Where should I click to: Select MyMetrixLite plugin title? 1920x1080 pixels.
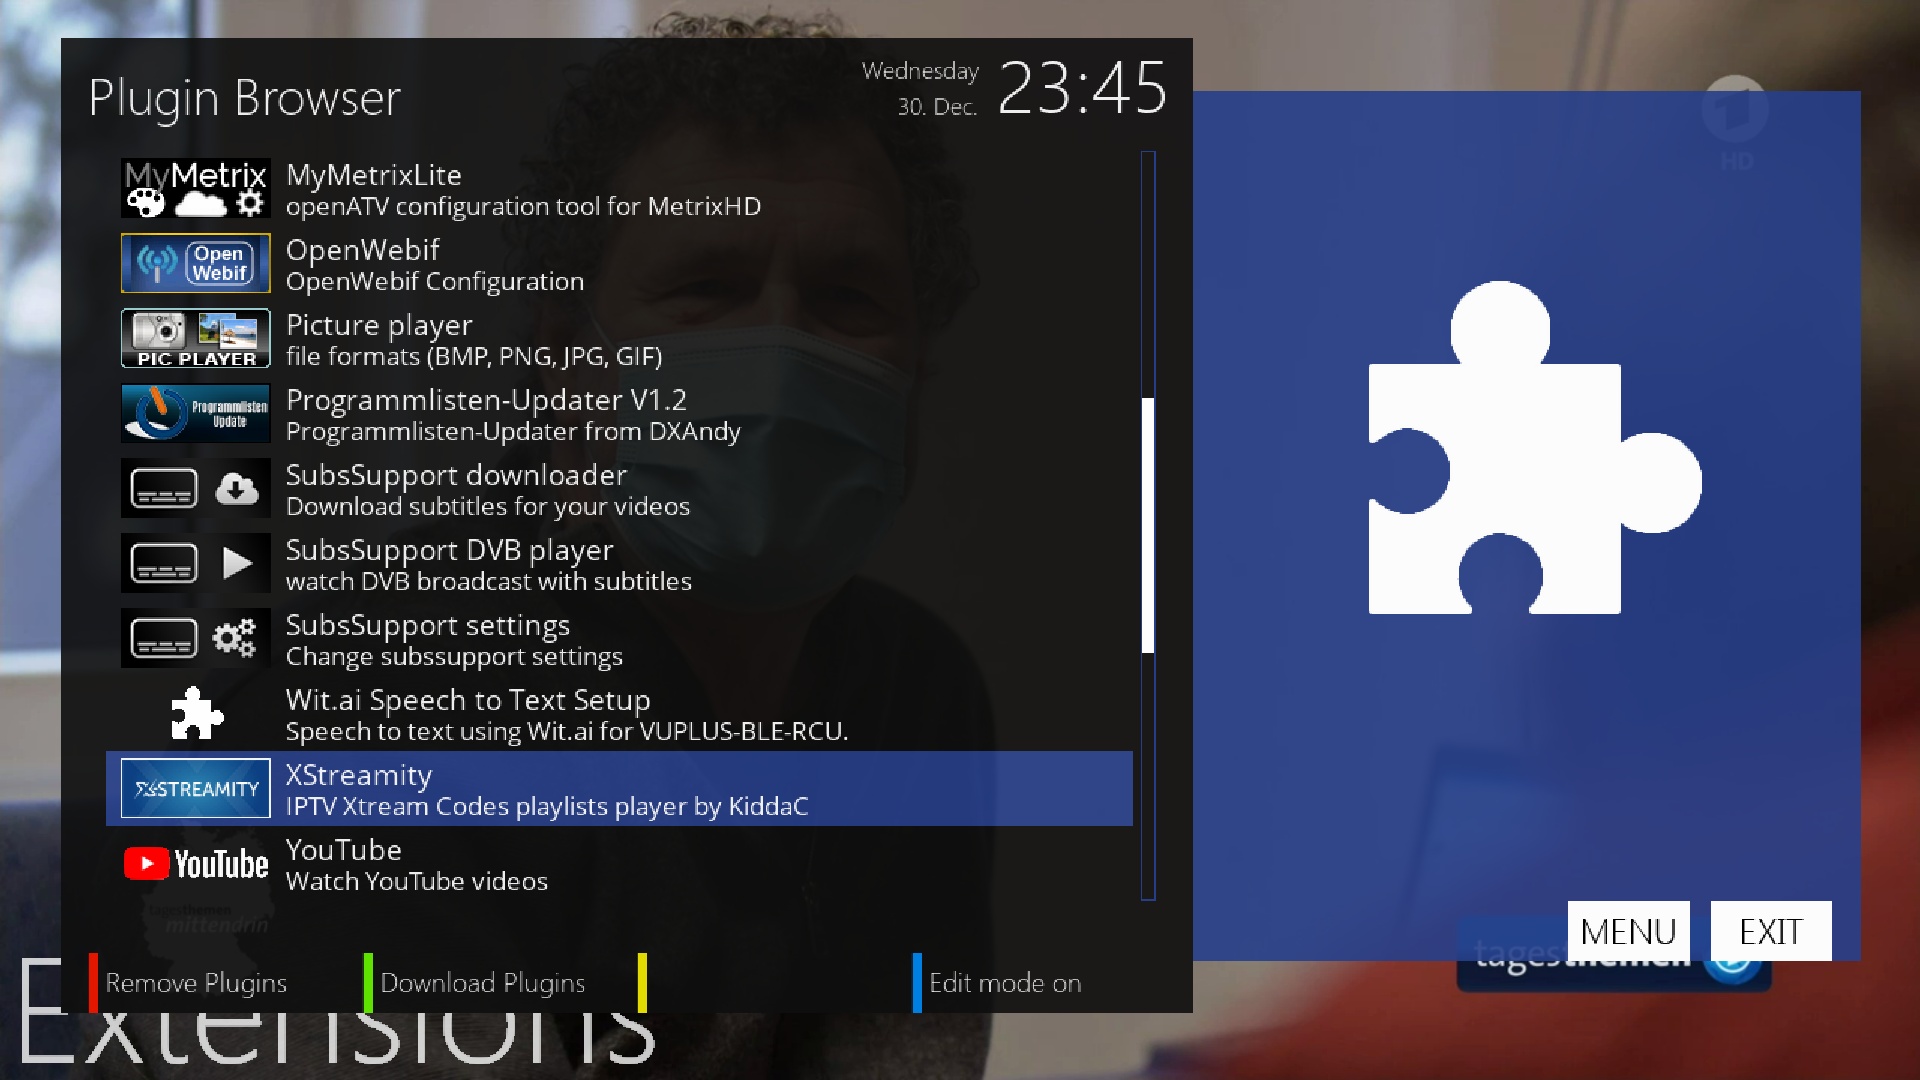pos(374,175)
